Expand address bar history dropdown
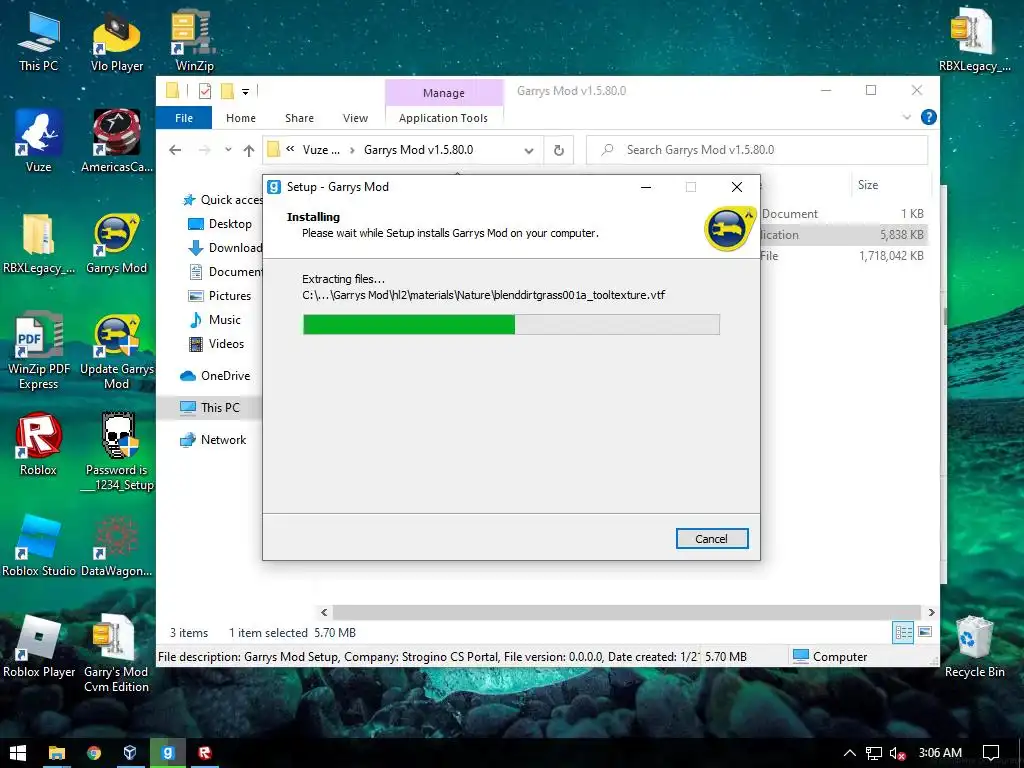This screenshot has width=1024, height=768. point(529,151)
